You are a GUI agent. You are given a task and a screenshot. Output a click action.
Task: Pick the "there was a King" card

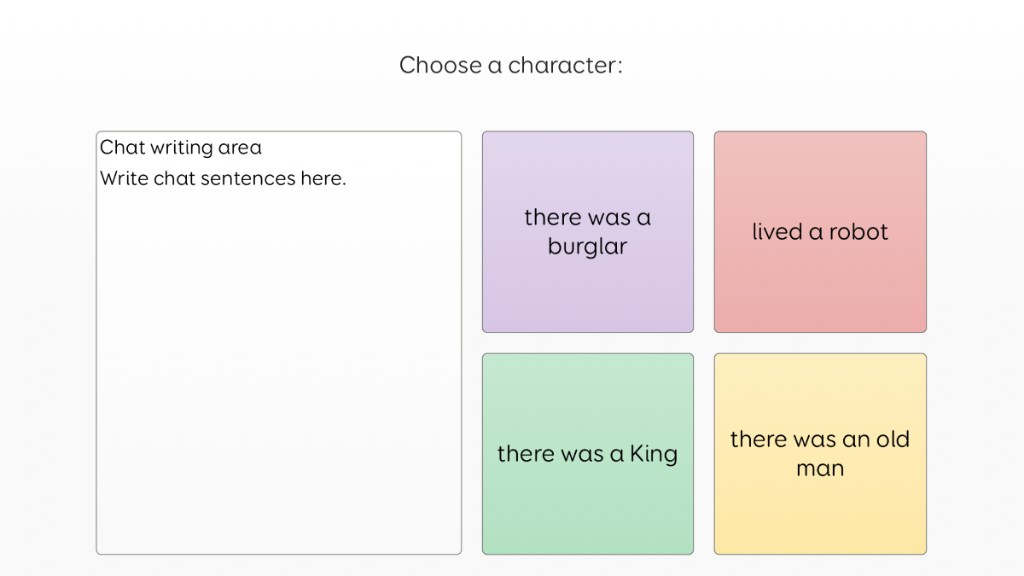[587, 454]
